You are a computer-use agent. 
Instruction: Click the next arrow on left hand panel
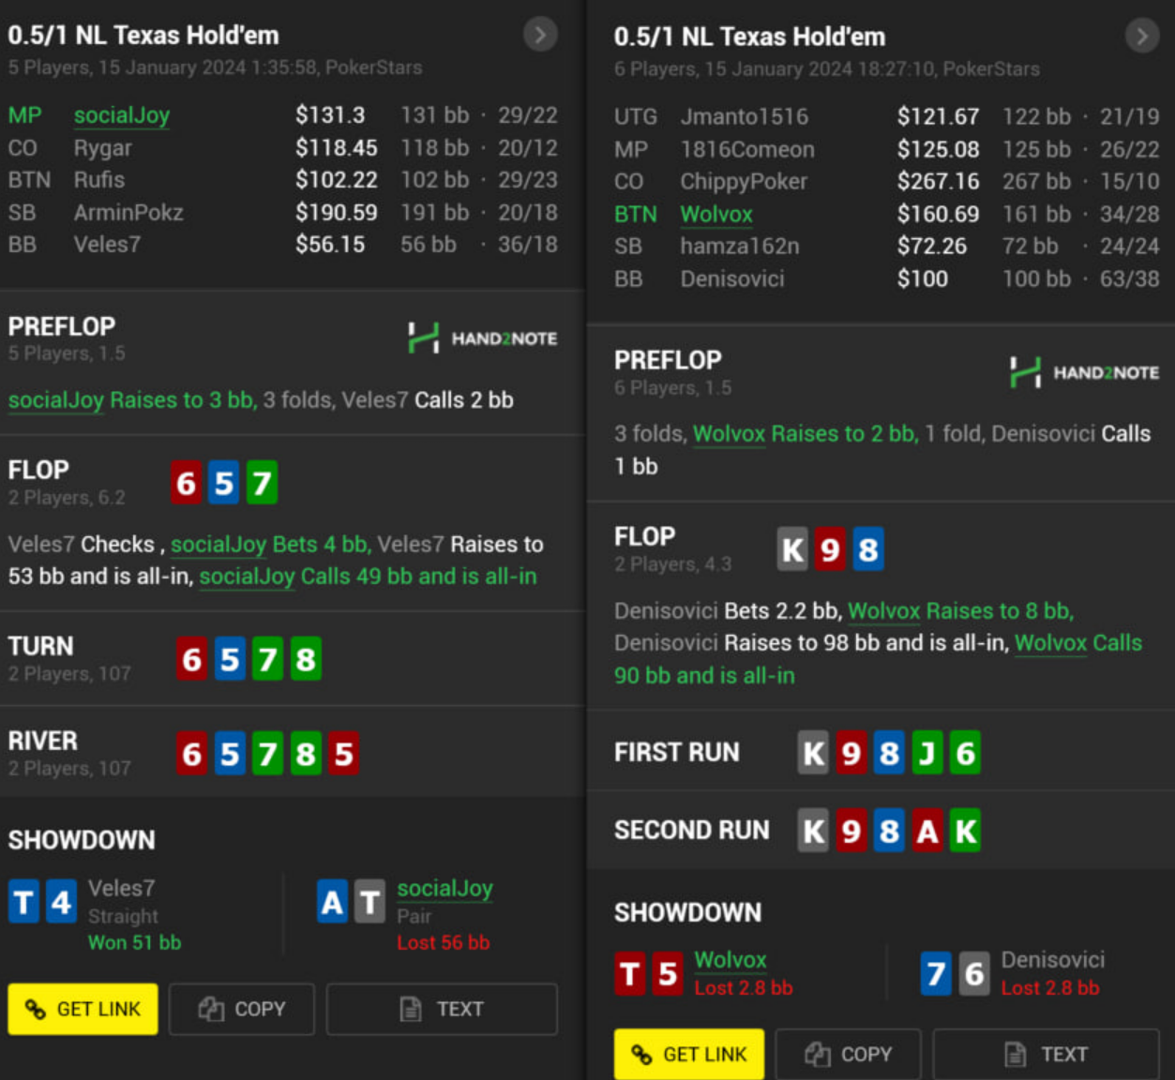[540, 35]
